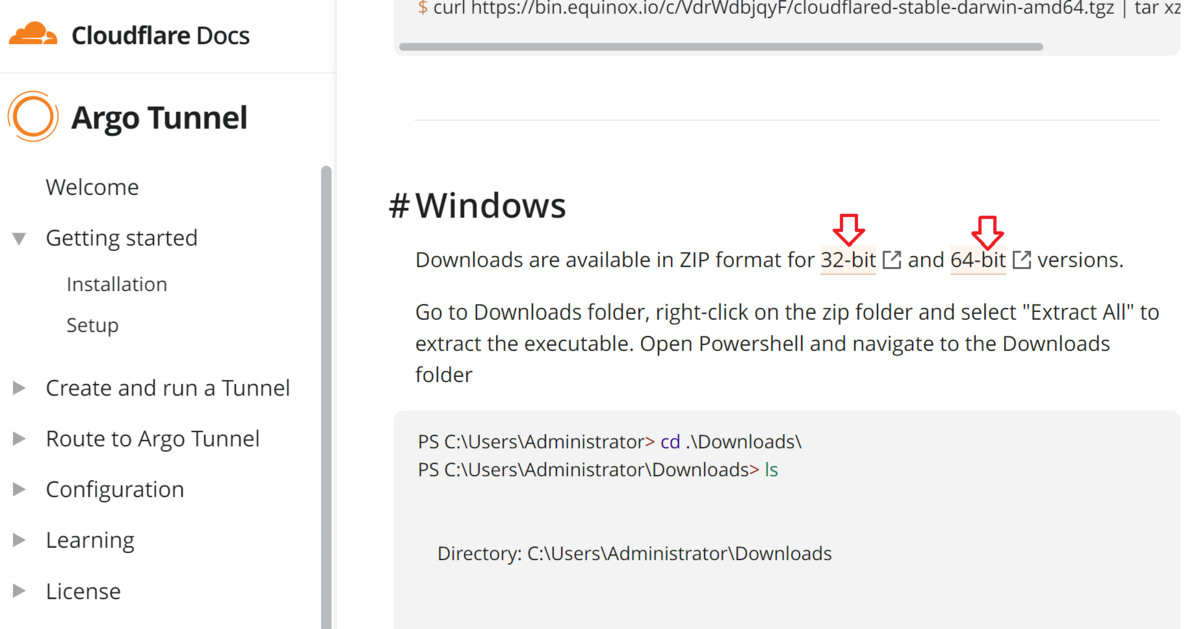Click the # anchor next to Windows heading
This screenshot has height=629, width=1200.
(x=399, y=206)
